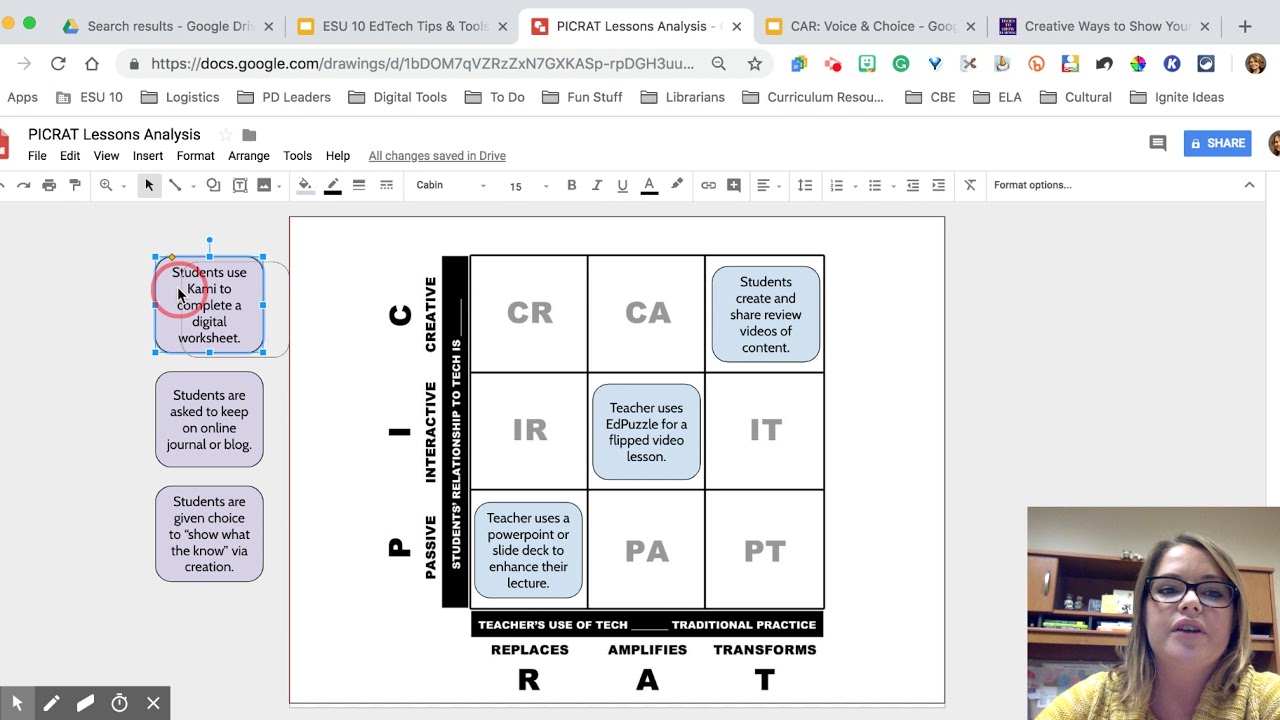
Task: Click the browser address bar URL
Action: 422,64
